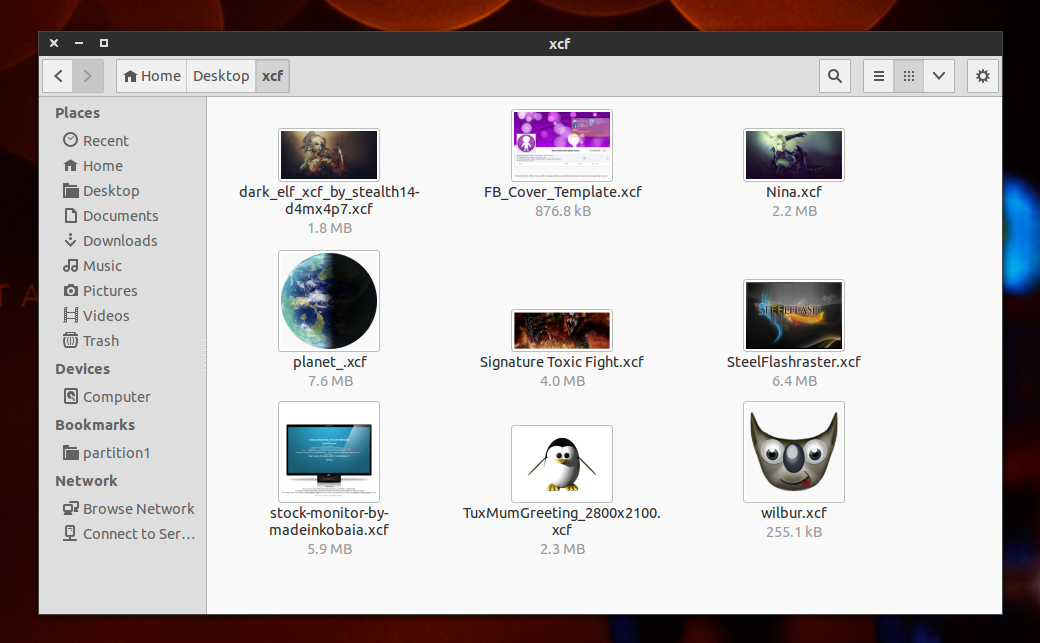Viewport: 1040px width, 643px height.
Task: Open the Home breadcrumb button
Action: [151, 75]
